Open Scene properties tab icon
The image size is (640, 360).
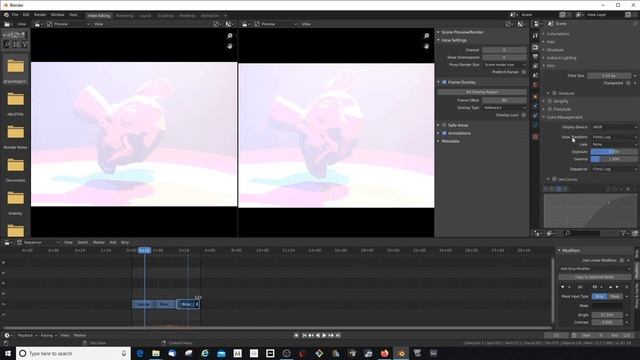coord(536,76)
